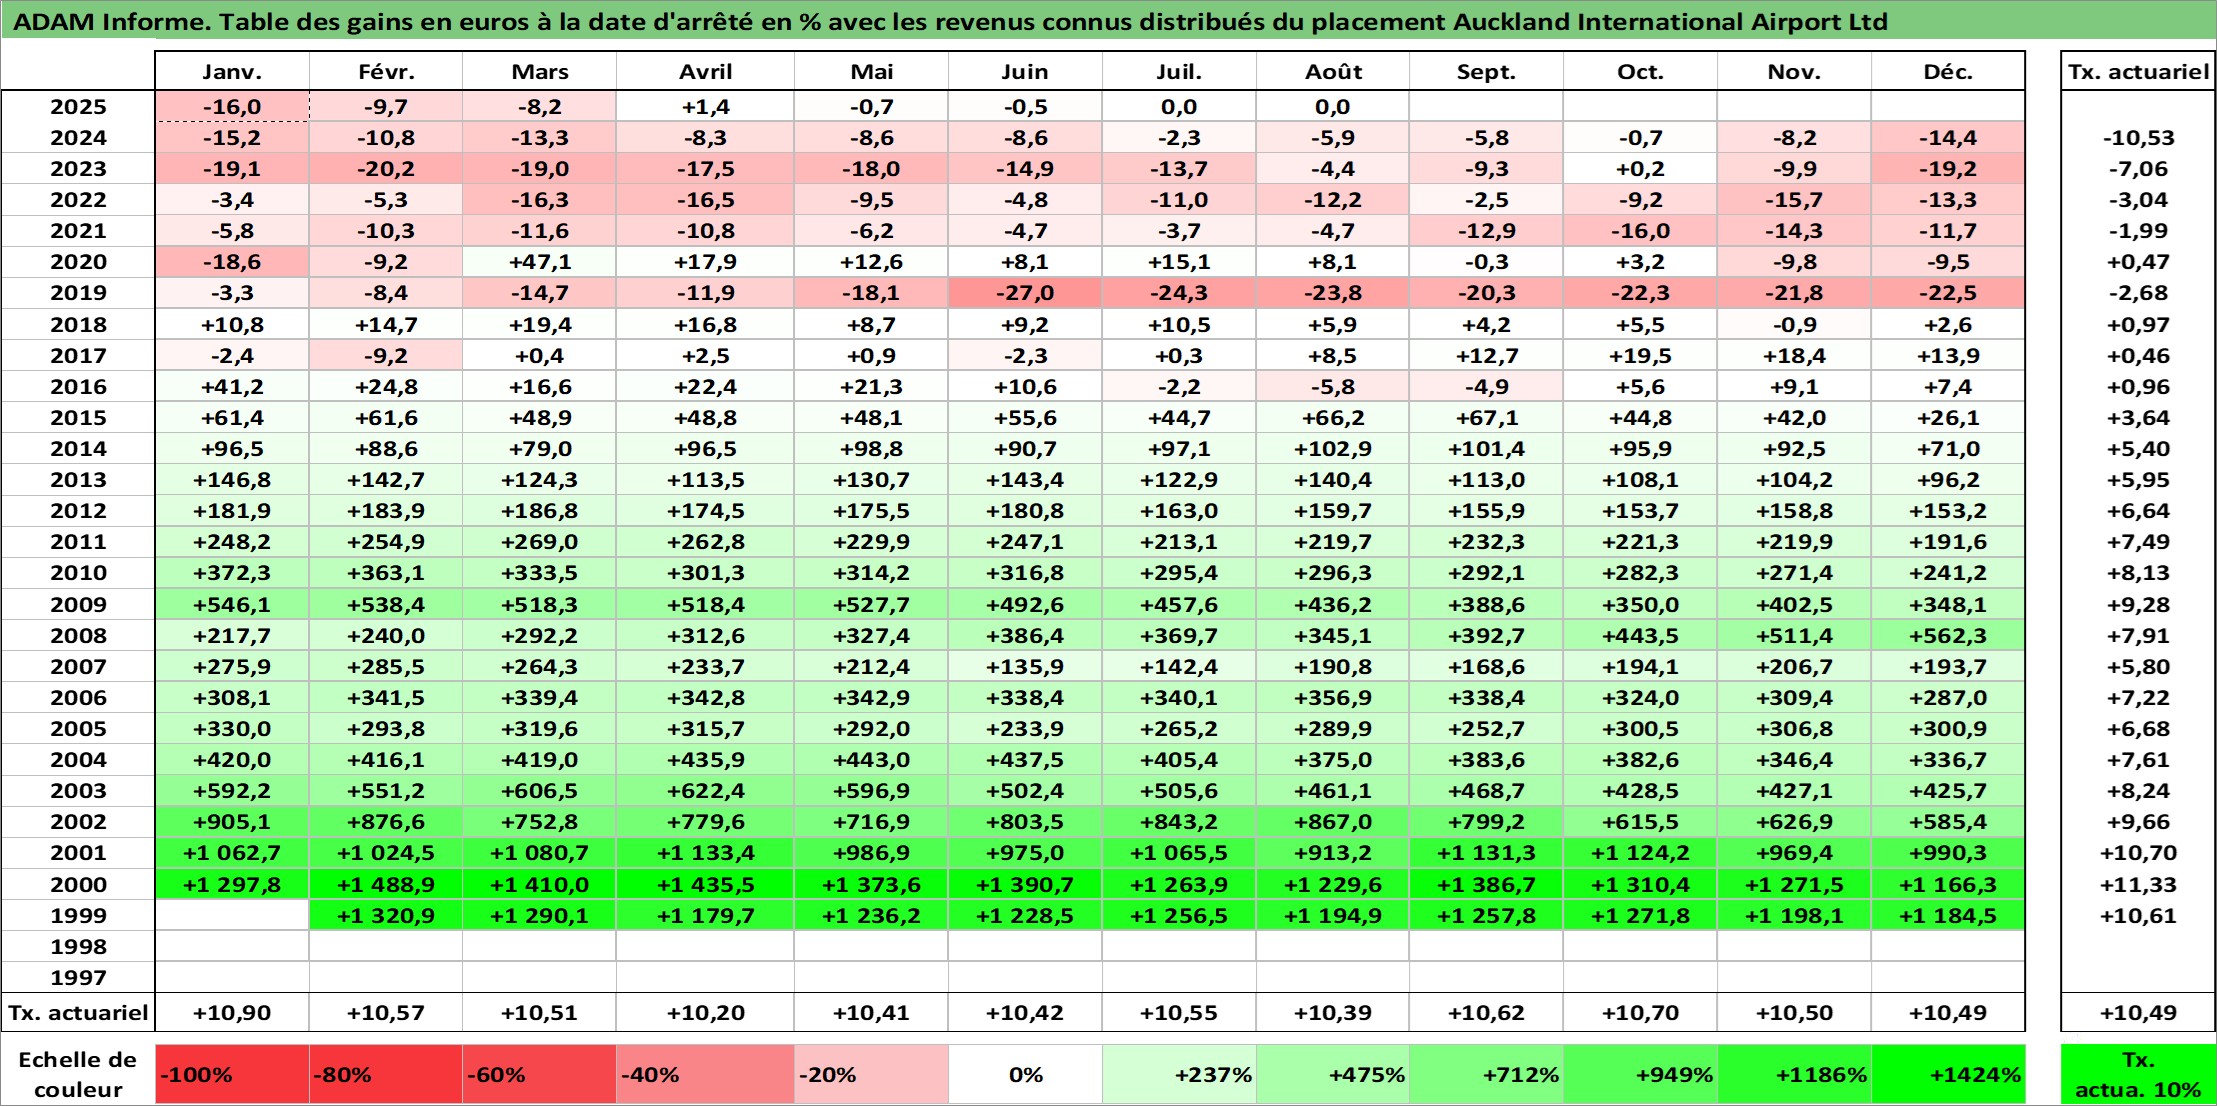Click the +712% green swatch

(1486, 1075)
